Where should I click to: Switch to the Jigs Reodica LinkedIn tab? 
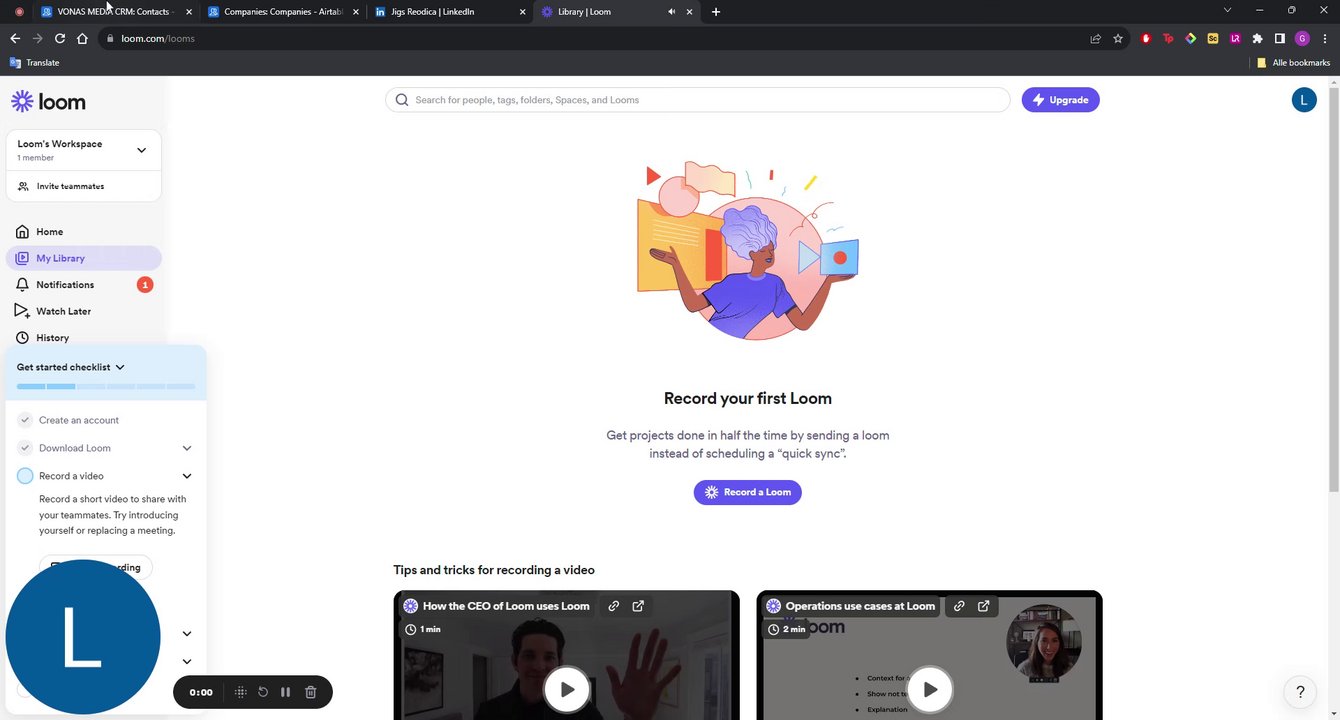coord(448,12)
